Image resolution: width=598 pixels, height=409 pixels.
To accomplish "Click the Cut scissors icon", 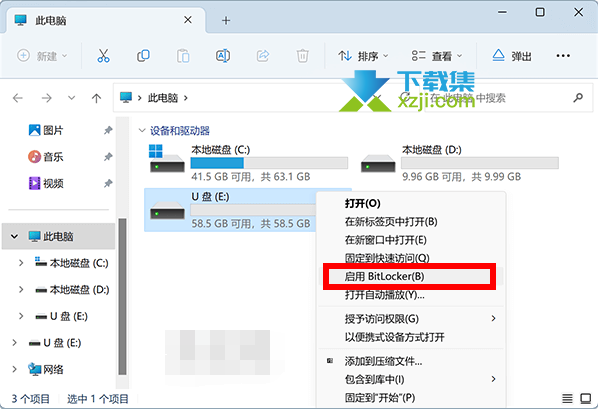I will point(103,56).
